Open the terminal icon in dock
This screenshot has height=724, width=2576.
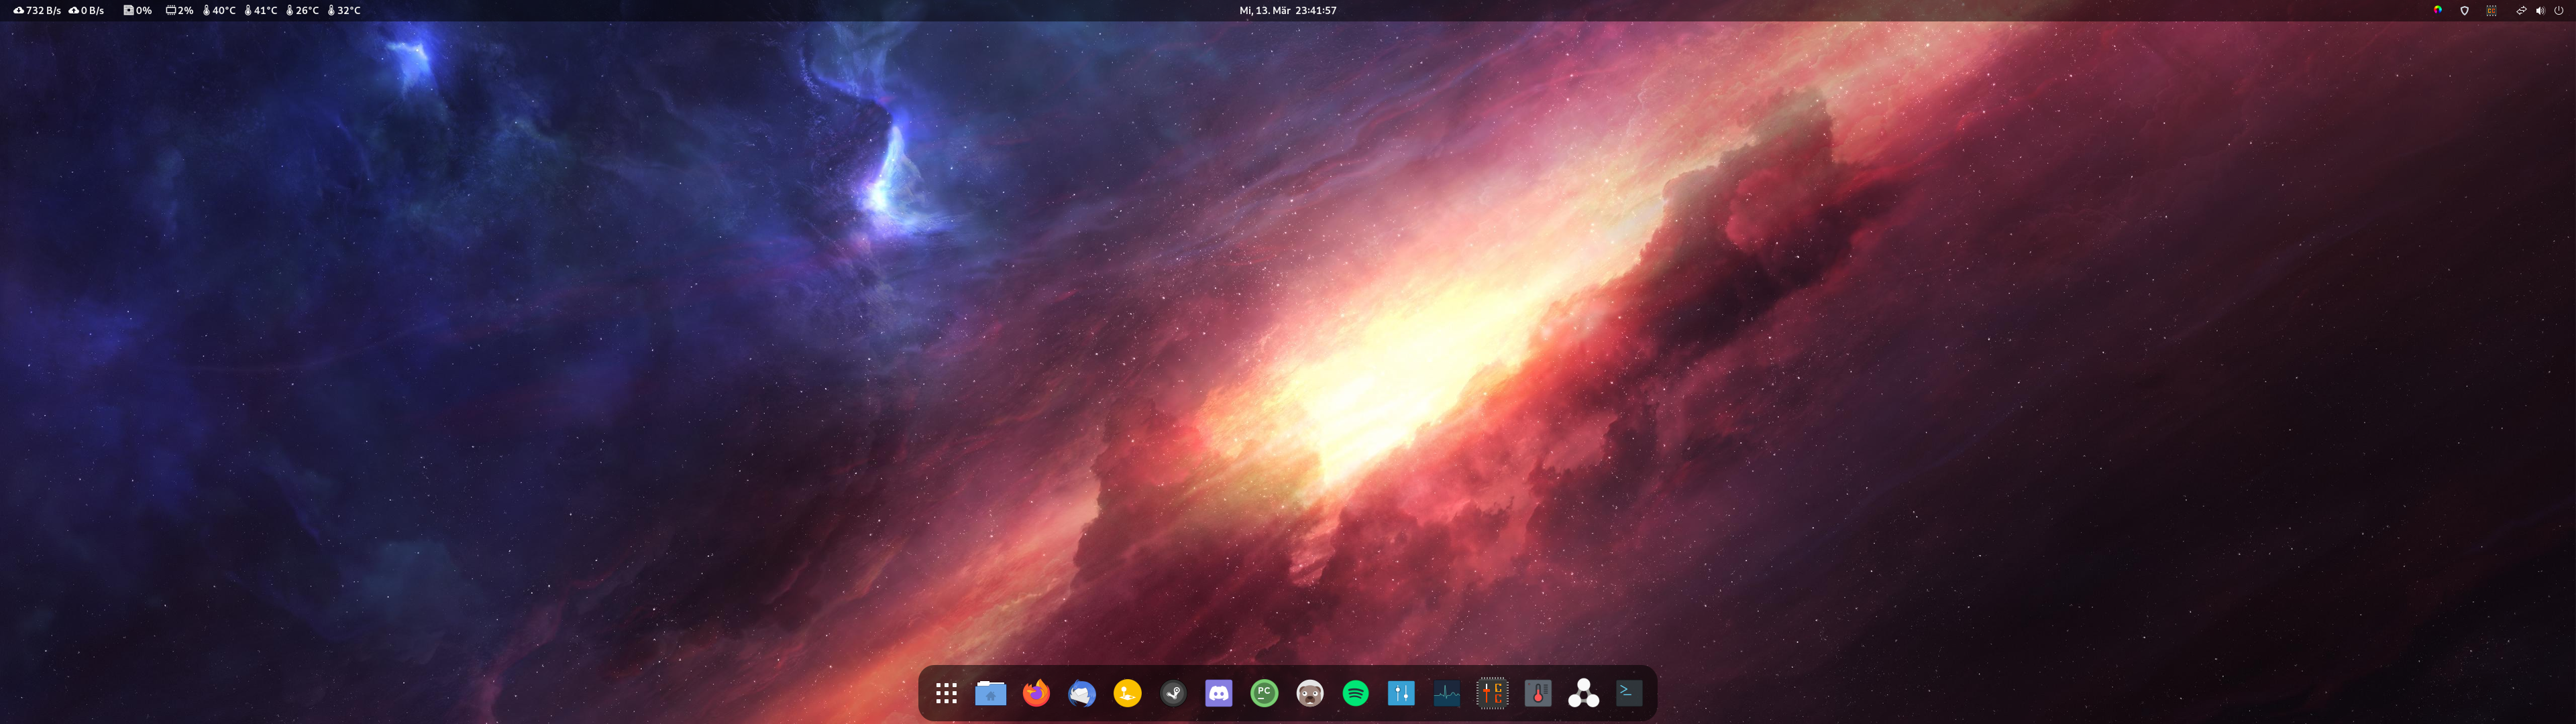coord(1629,693)
